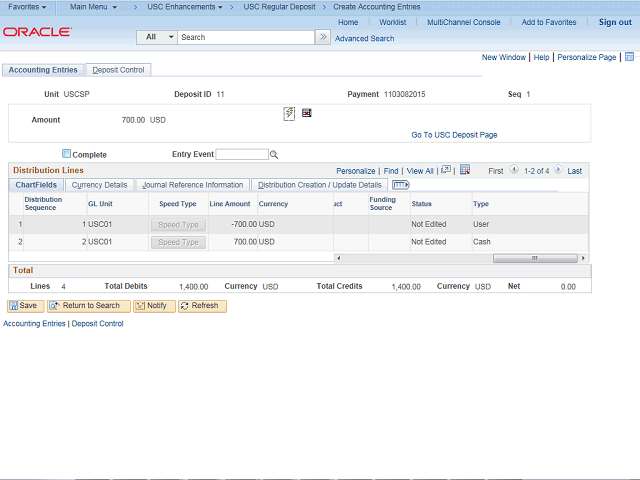The height and width of the screenshot is (480, 640).
Task: Open the Favorites dropdown menu
Action: pyautogui.click(x=27, y=7)
